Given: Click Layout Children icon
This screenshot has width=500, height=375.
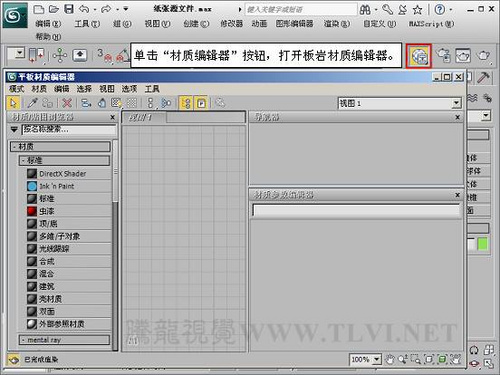Looking at the screenshot, I should click(x=166, y=103).
